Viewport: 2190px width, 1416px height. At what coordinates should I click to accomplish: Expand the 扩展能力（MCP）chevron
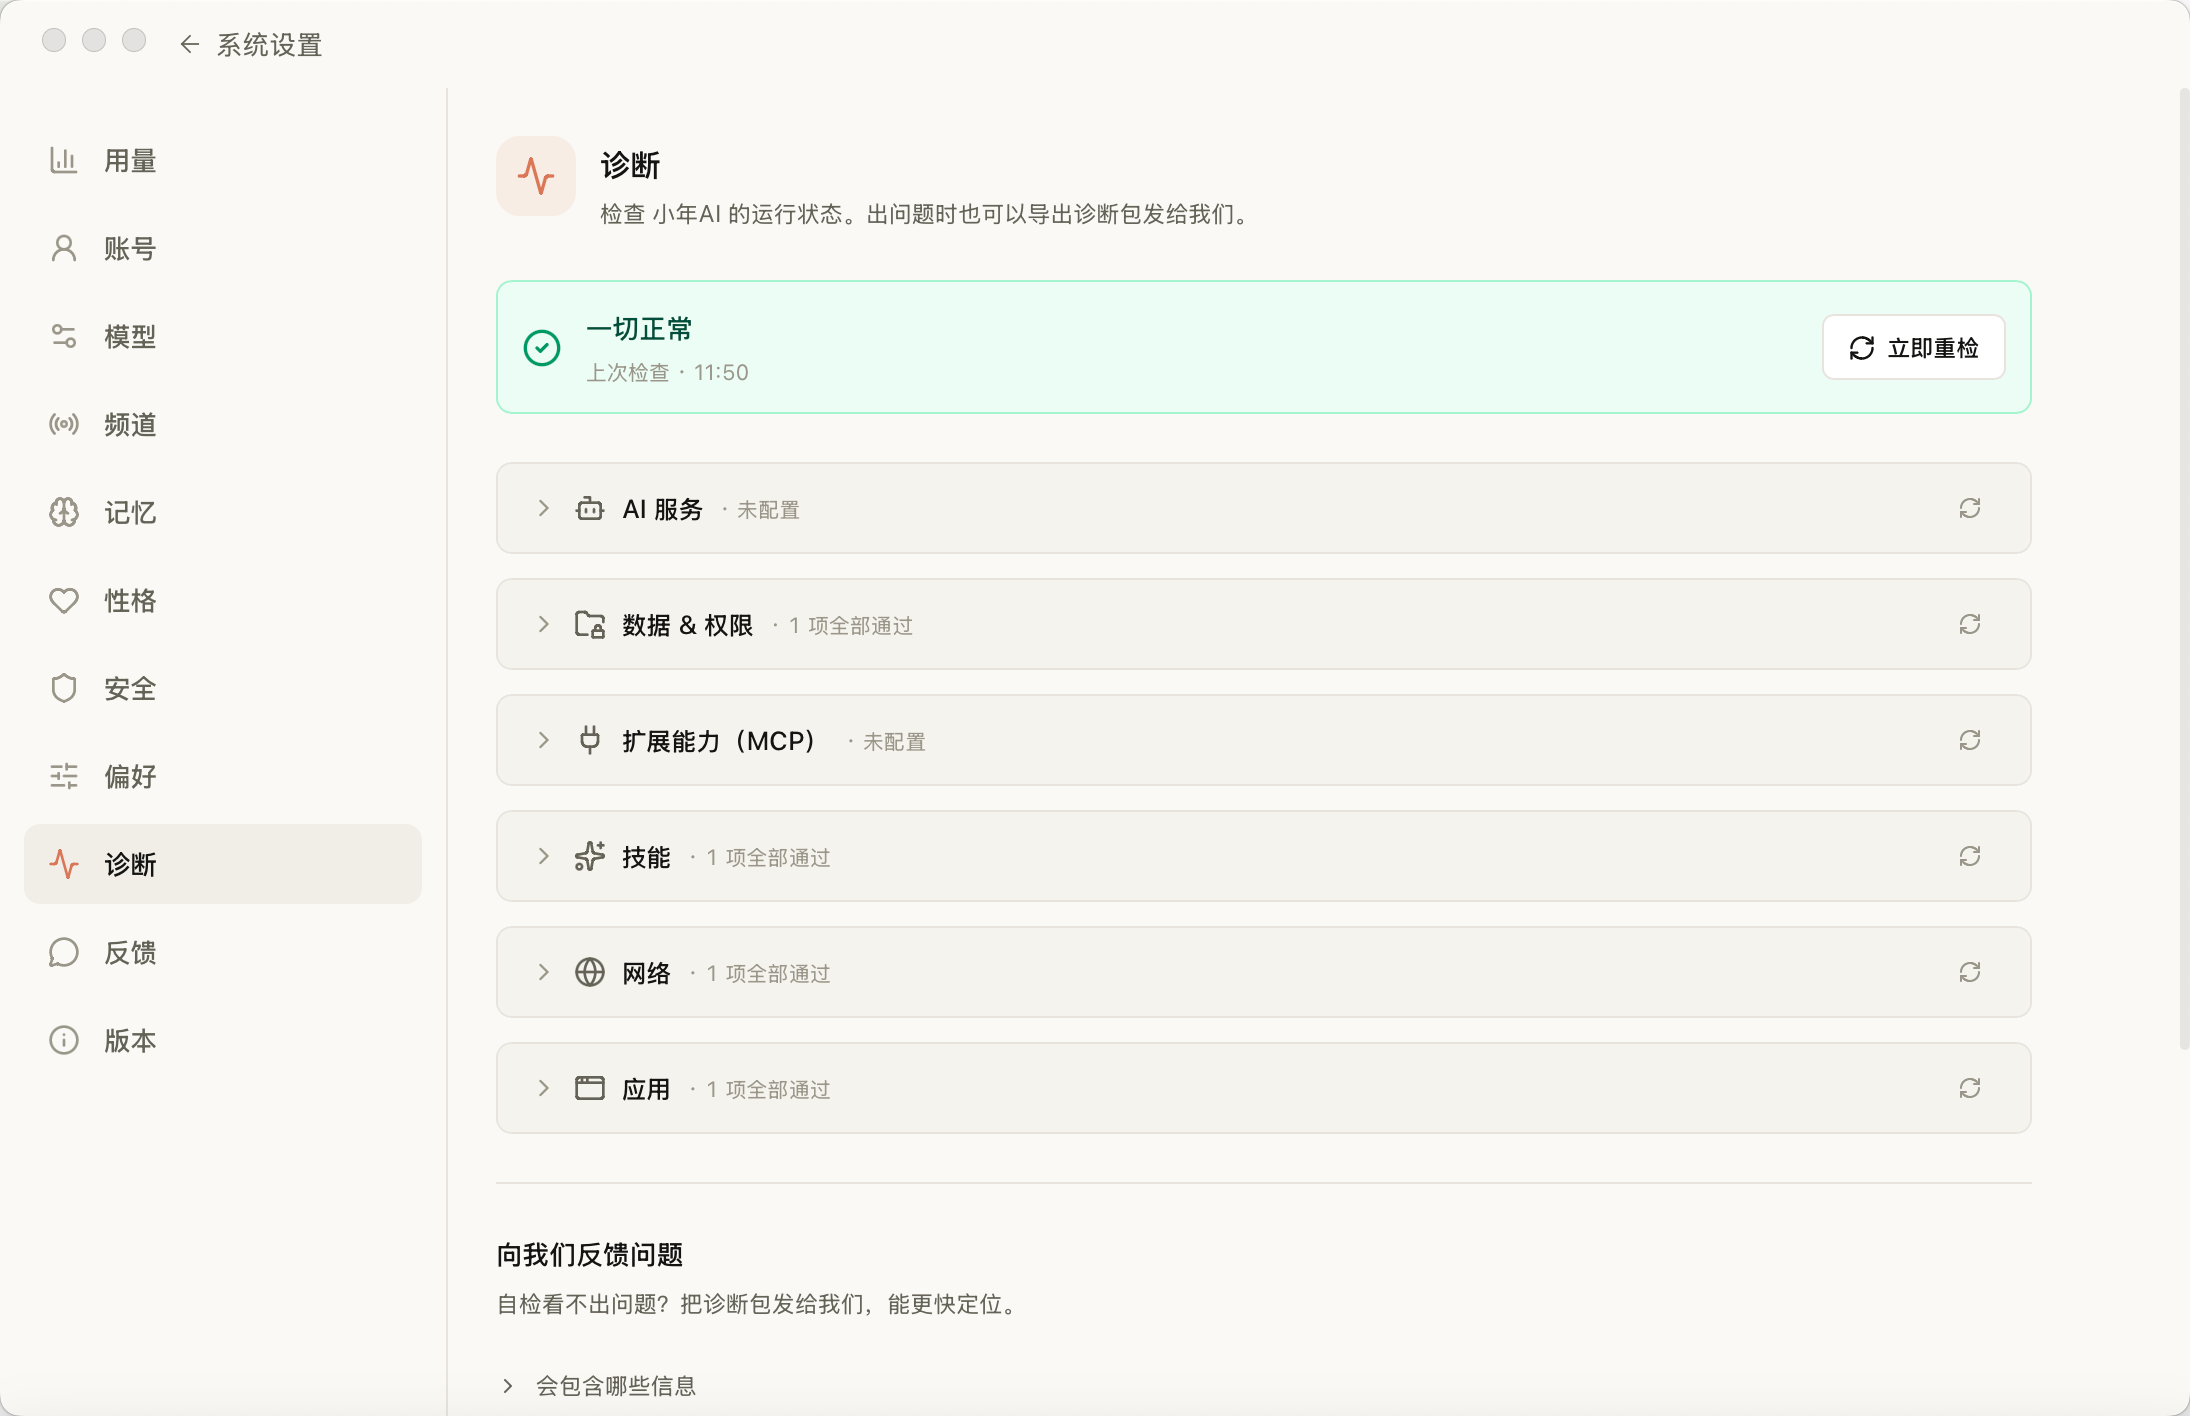click(544, 740)
